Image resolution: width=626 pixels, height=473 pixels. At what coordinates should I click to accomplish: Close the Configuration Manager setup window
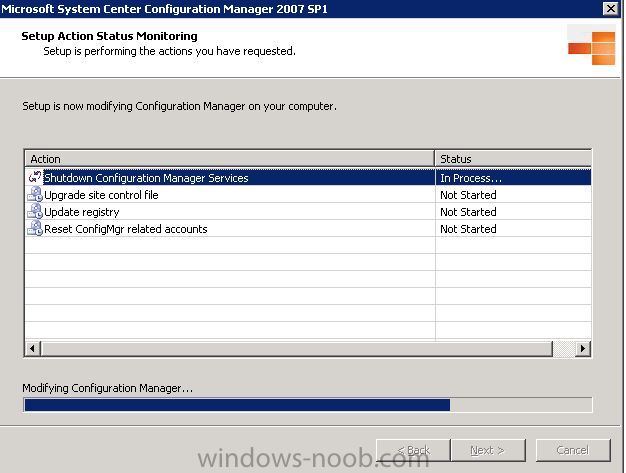pos(611,8)
